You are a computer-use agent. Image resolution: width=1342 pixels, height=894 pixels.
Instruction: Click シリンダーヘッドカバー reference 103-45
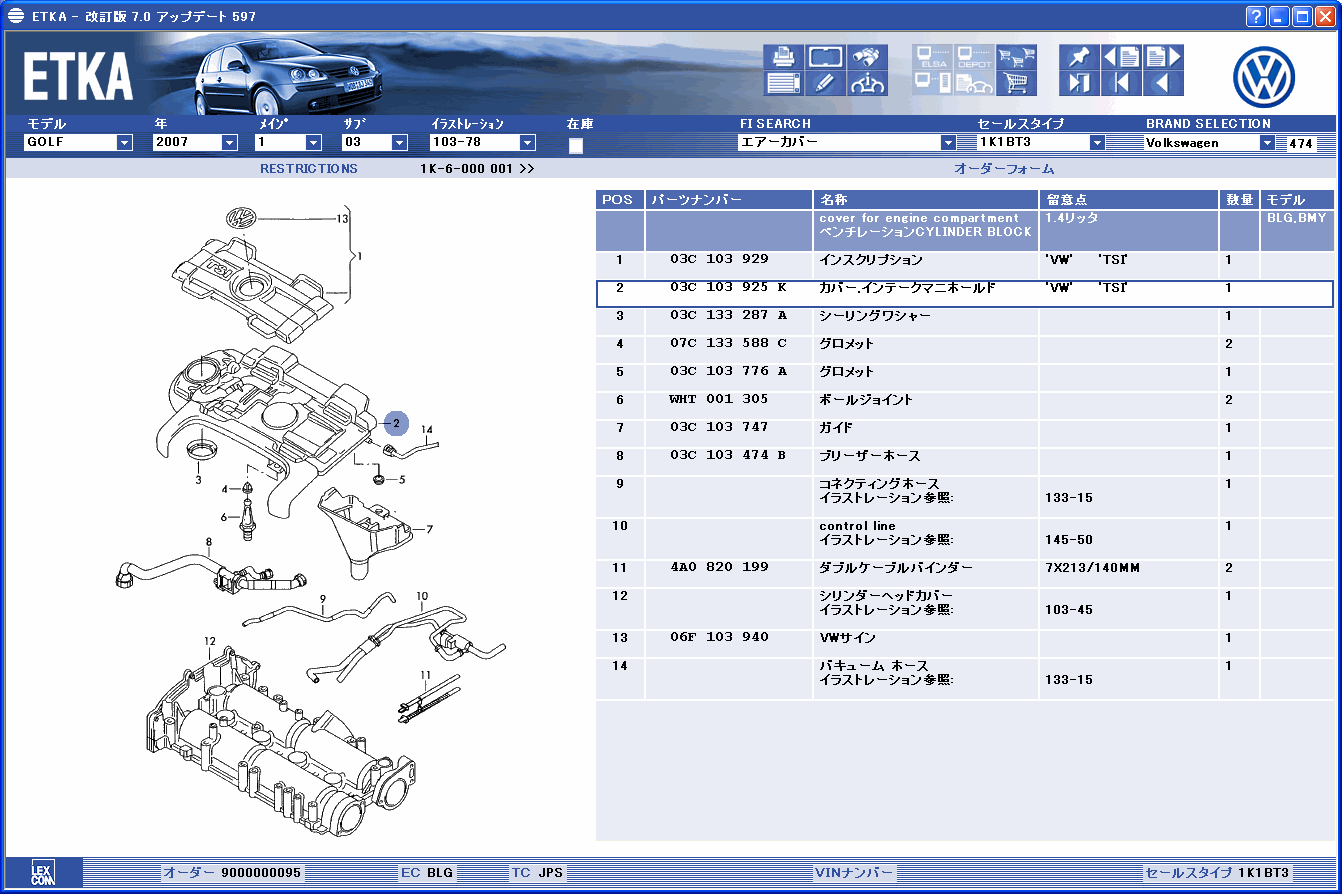[1069, 610]
